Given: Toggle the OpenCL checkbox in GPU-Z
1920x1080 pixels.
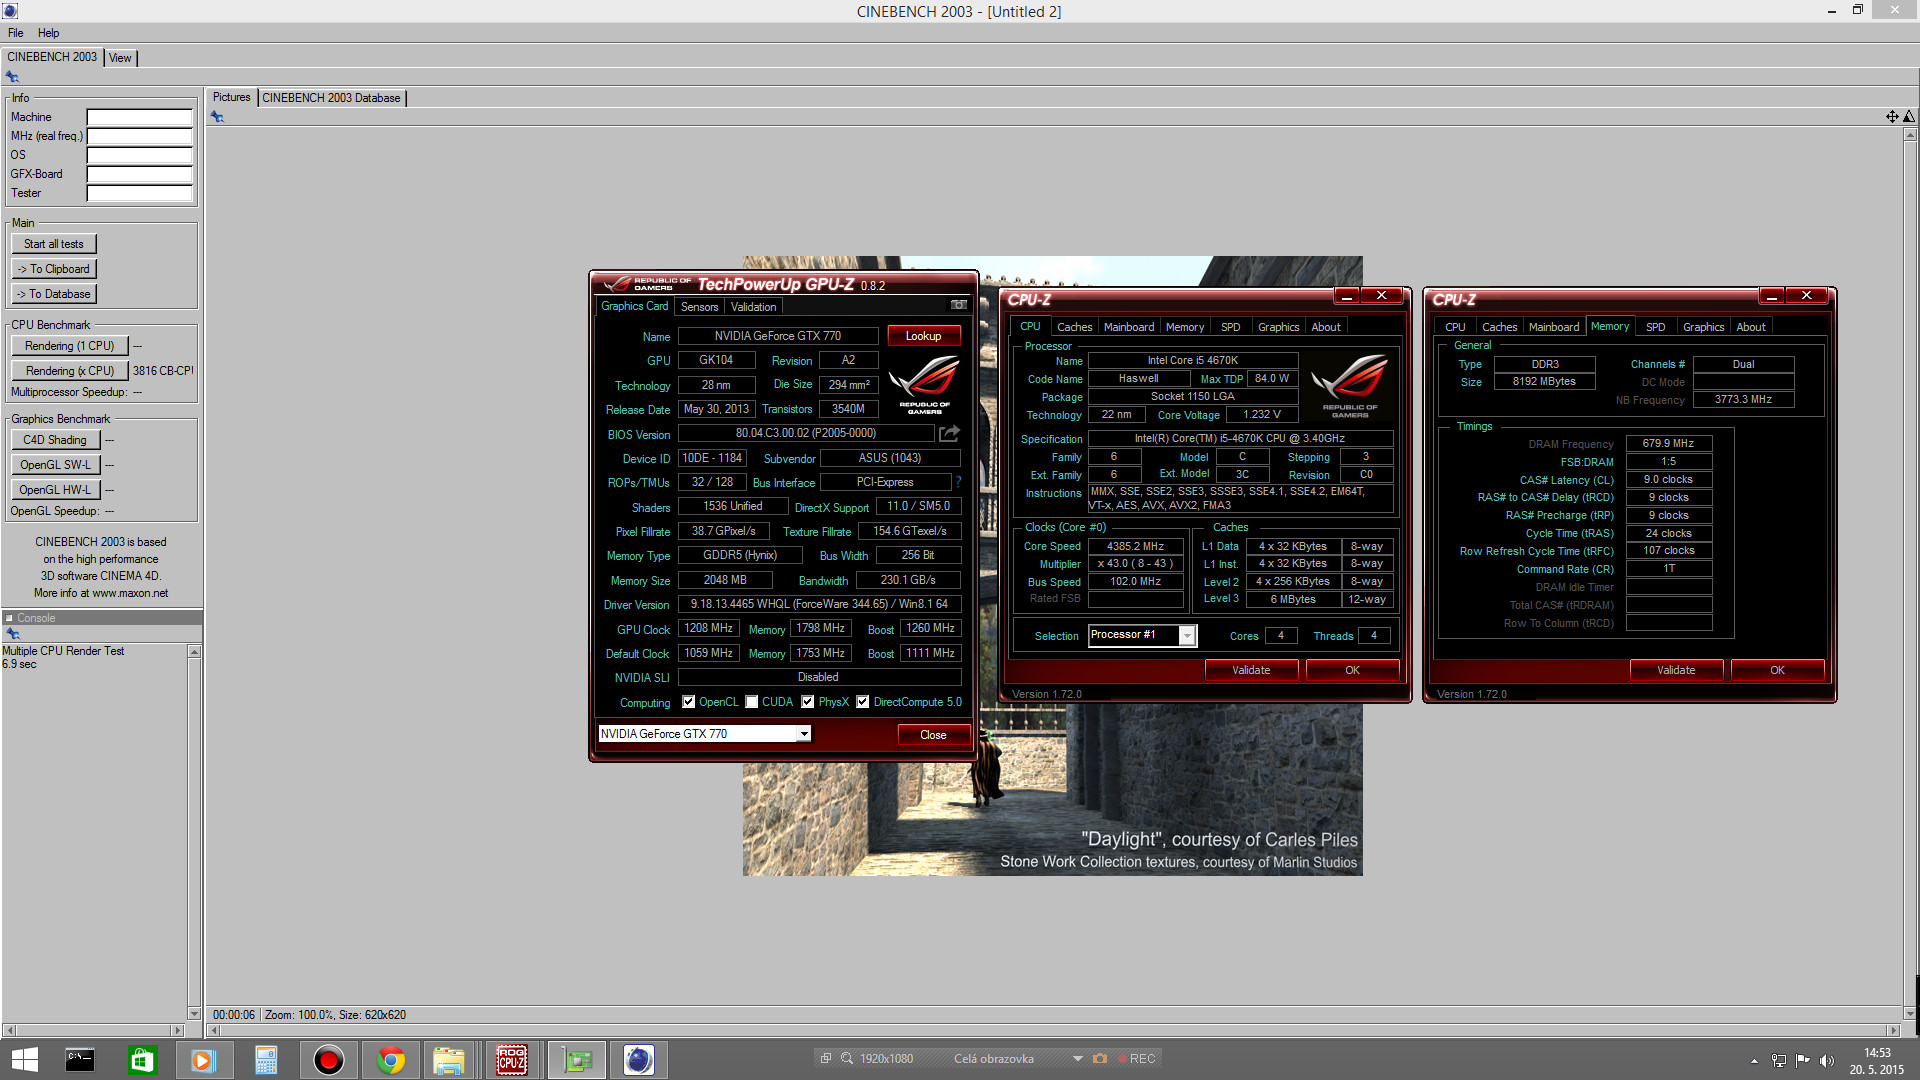Looking at the screenshot, I should point(688,702).
